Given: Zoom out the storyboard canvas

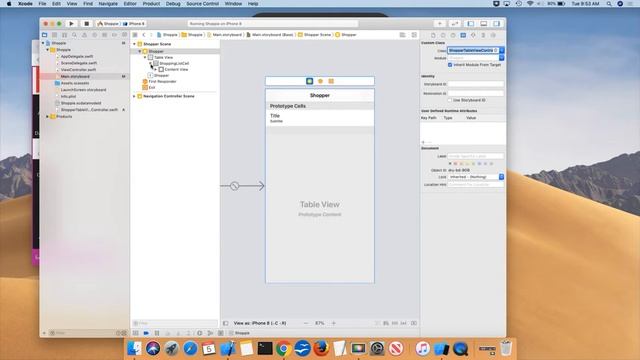Looking at the screenshot, I should click(306, 323).
